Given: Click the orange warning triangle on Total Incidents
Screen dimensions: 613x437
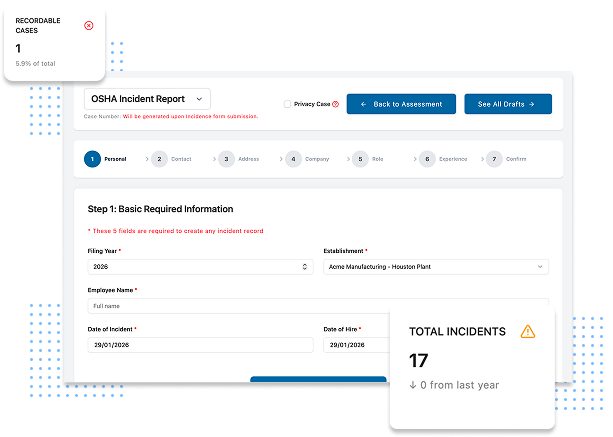Looking at the screenshot, I should pyautogui.click(x=528, y=332).
